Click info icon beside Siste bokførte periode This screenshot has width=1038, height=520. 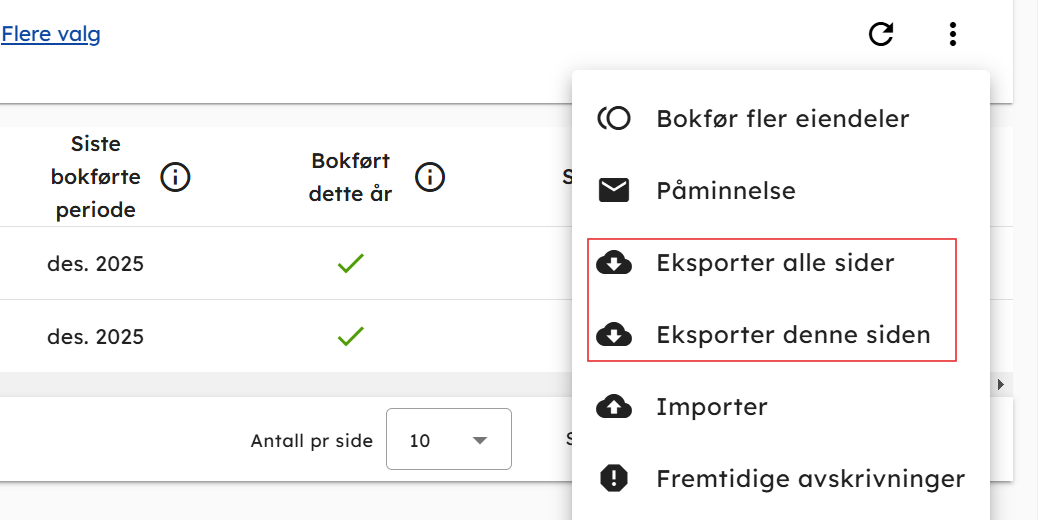(x=175, y=178)
